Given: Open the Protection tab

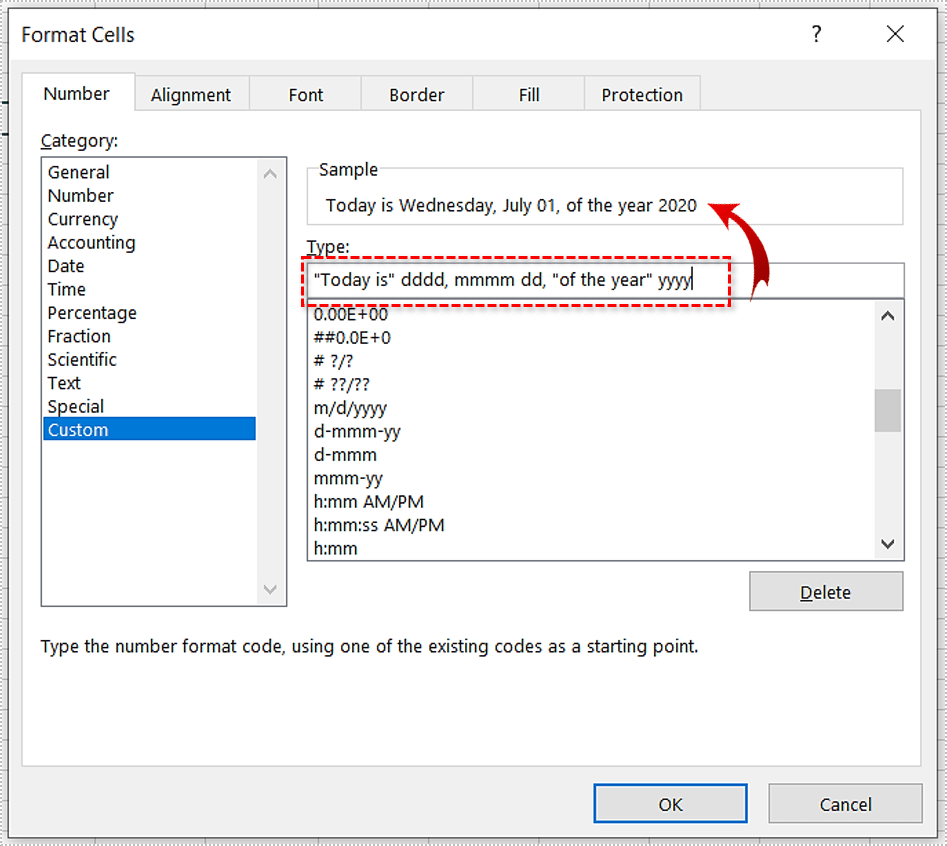Looking at the screenshot, I should 641,95.
